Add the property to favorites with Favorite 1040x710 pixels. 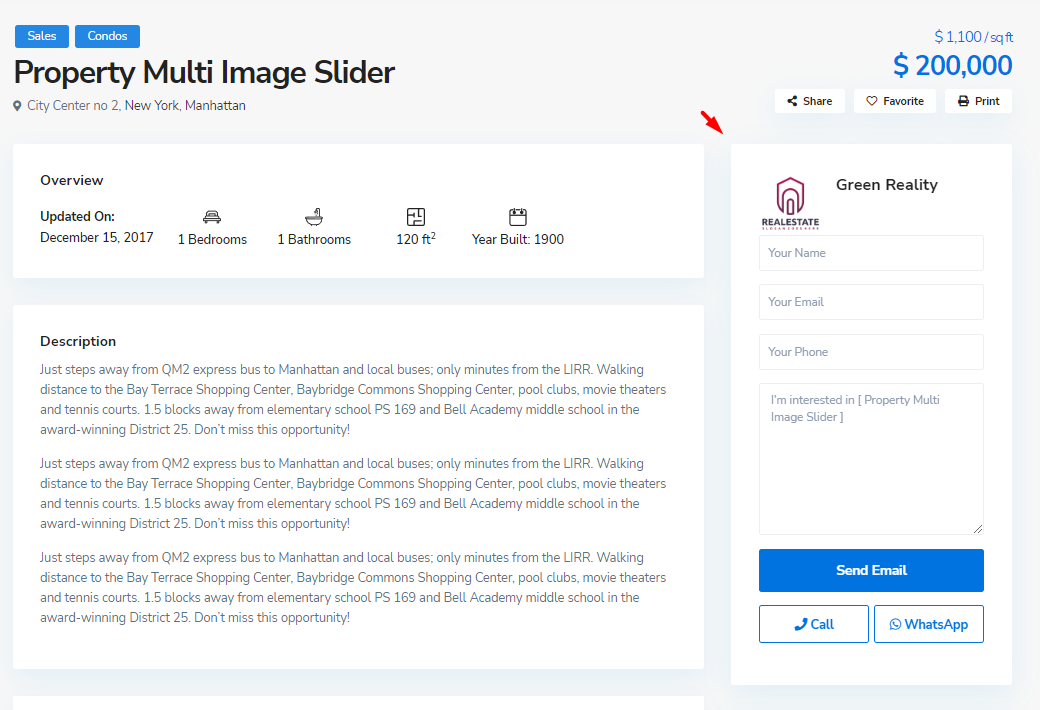(894, 101)
